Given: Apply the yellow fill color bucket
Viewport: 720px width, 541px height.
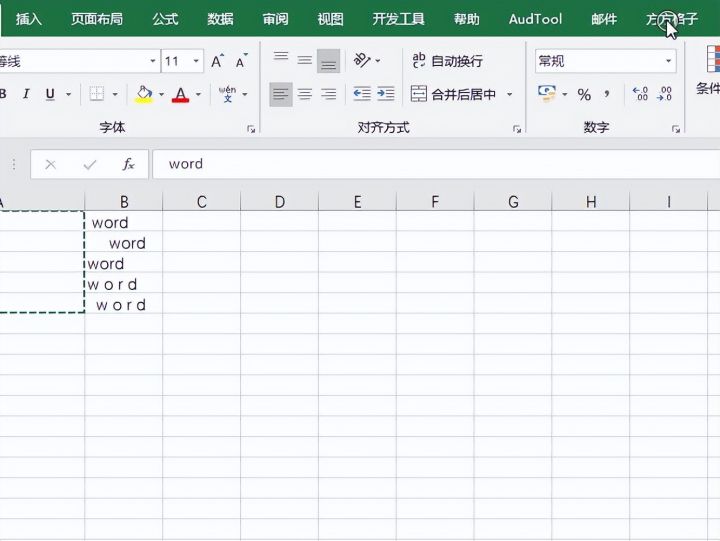Looking at the screenshot, I should pyautogui.click(x=144, y=94).
